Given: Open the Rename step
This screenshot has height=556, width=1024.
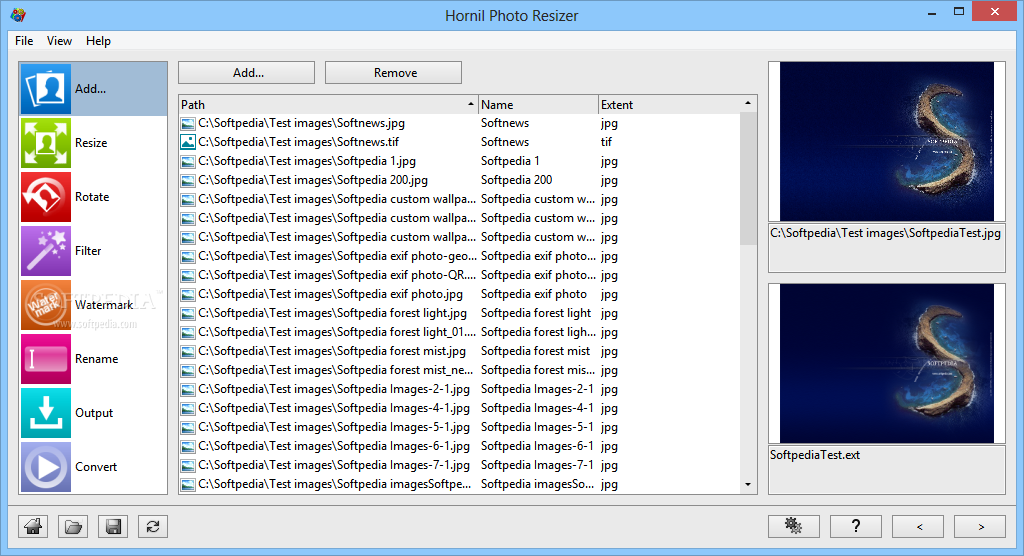Looking at the screenshot, I should coord(93,359).
